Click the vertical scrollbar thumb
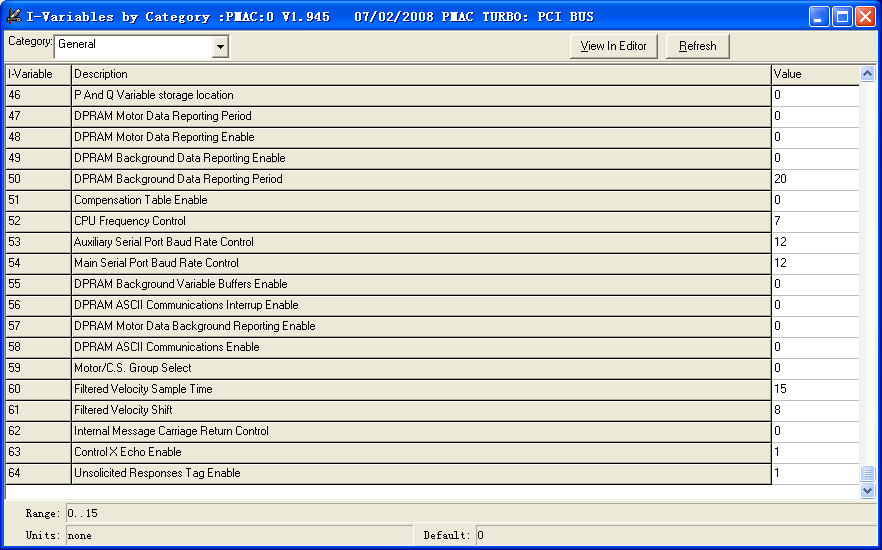This screenshot has height=550, width=882. pyautogui.click(x=867, y=473)
